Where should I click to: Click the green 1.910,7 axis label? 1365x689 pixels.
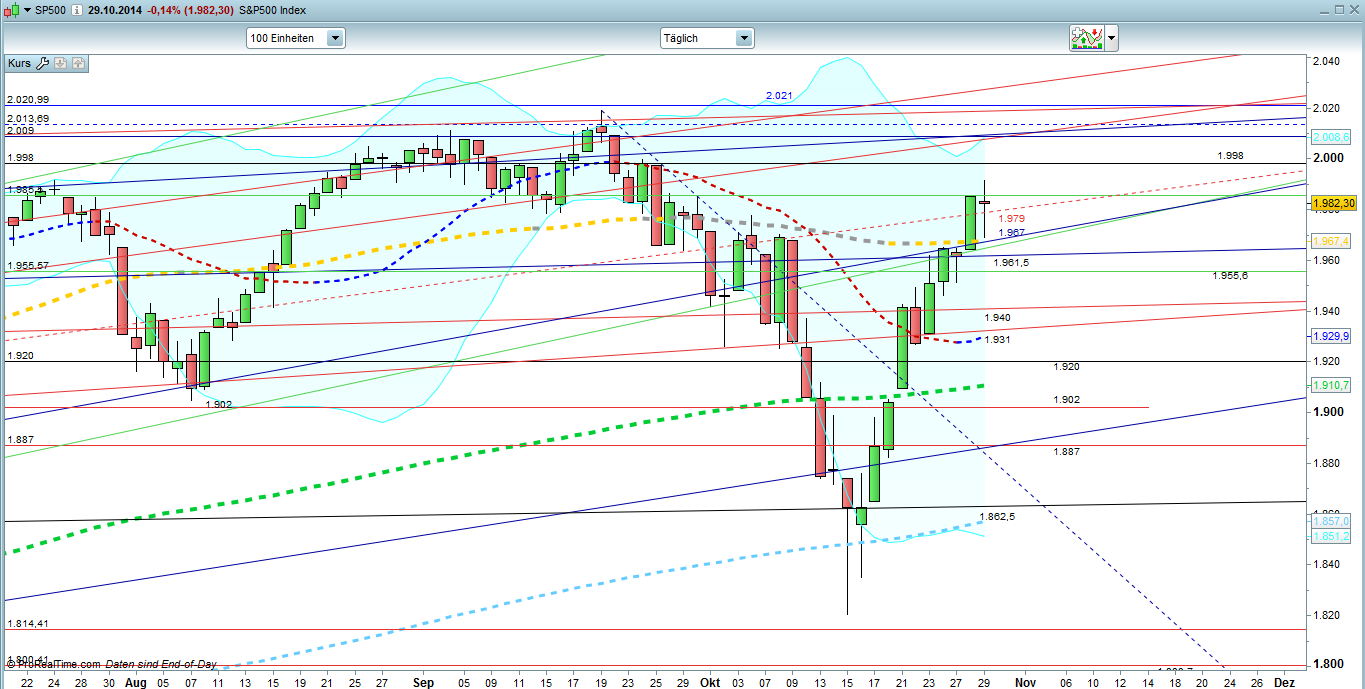[x=1332, y=386]
